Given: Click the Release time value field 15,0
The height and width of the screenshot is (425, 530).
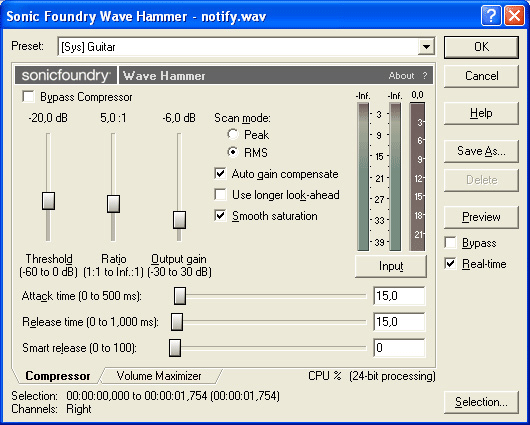Looking at the screenshot, I should click(399, 322).
